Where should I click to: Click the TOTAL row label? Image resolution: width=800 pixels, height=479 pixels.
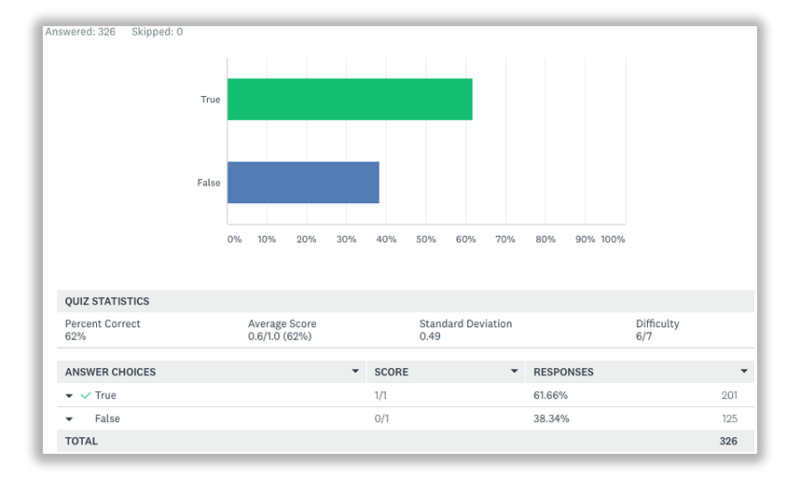click(81, 441)
